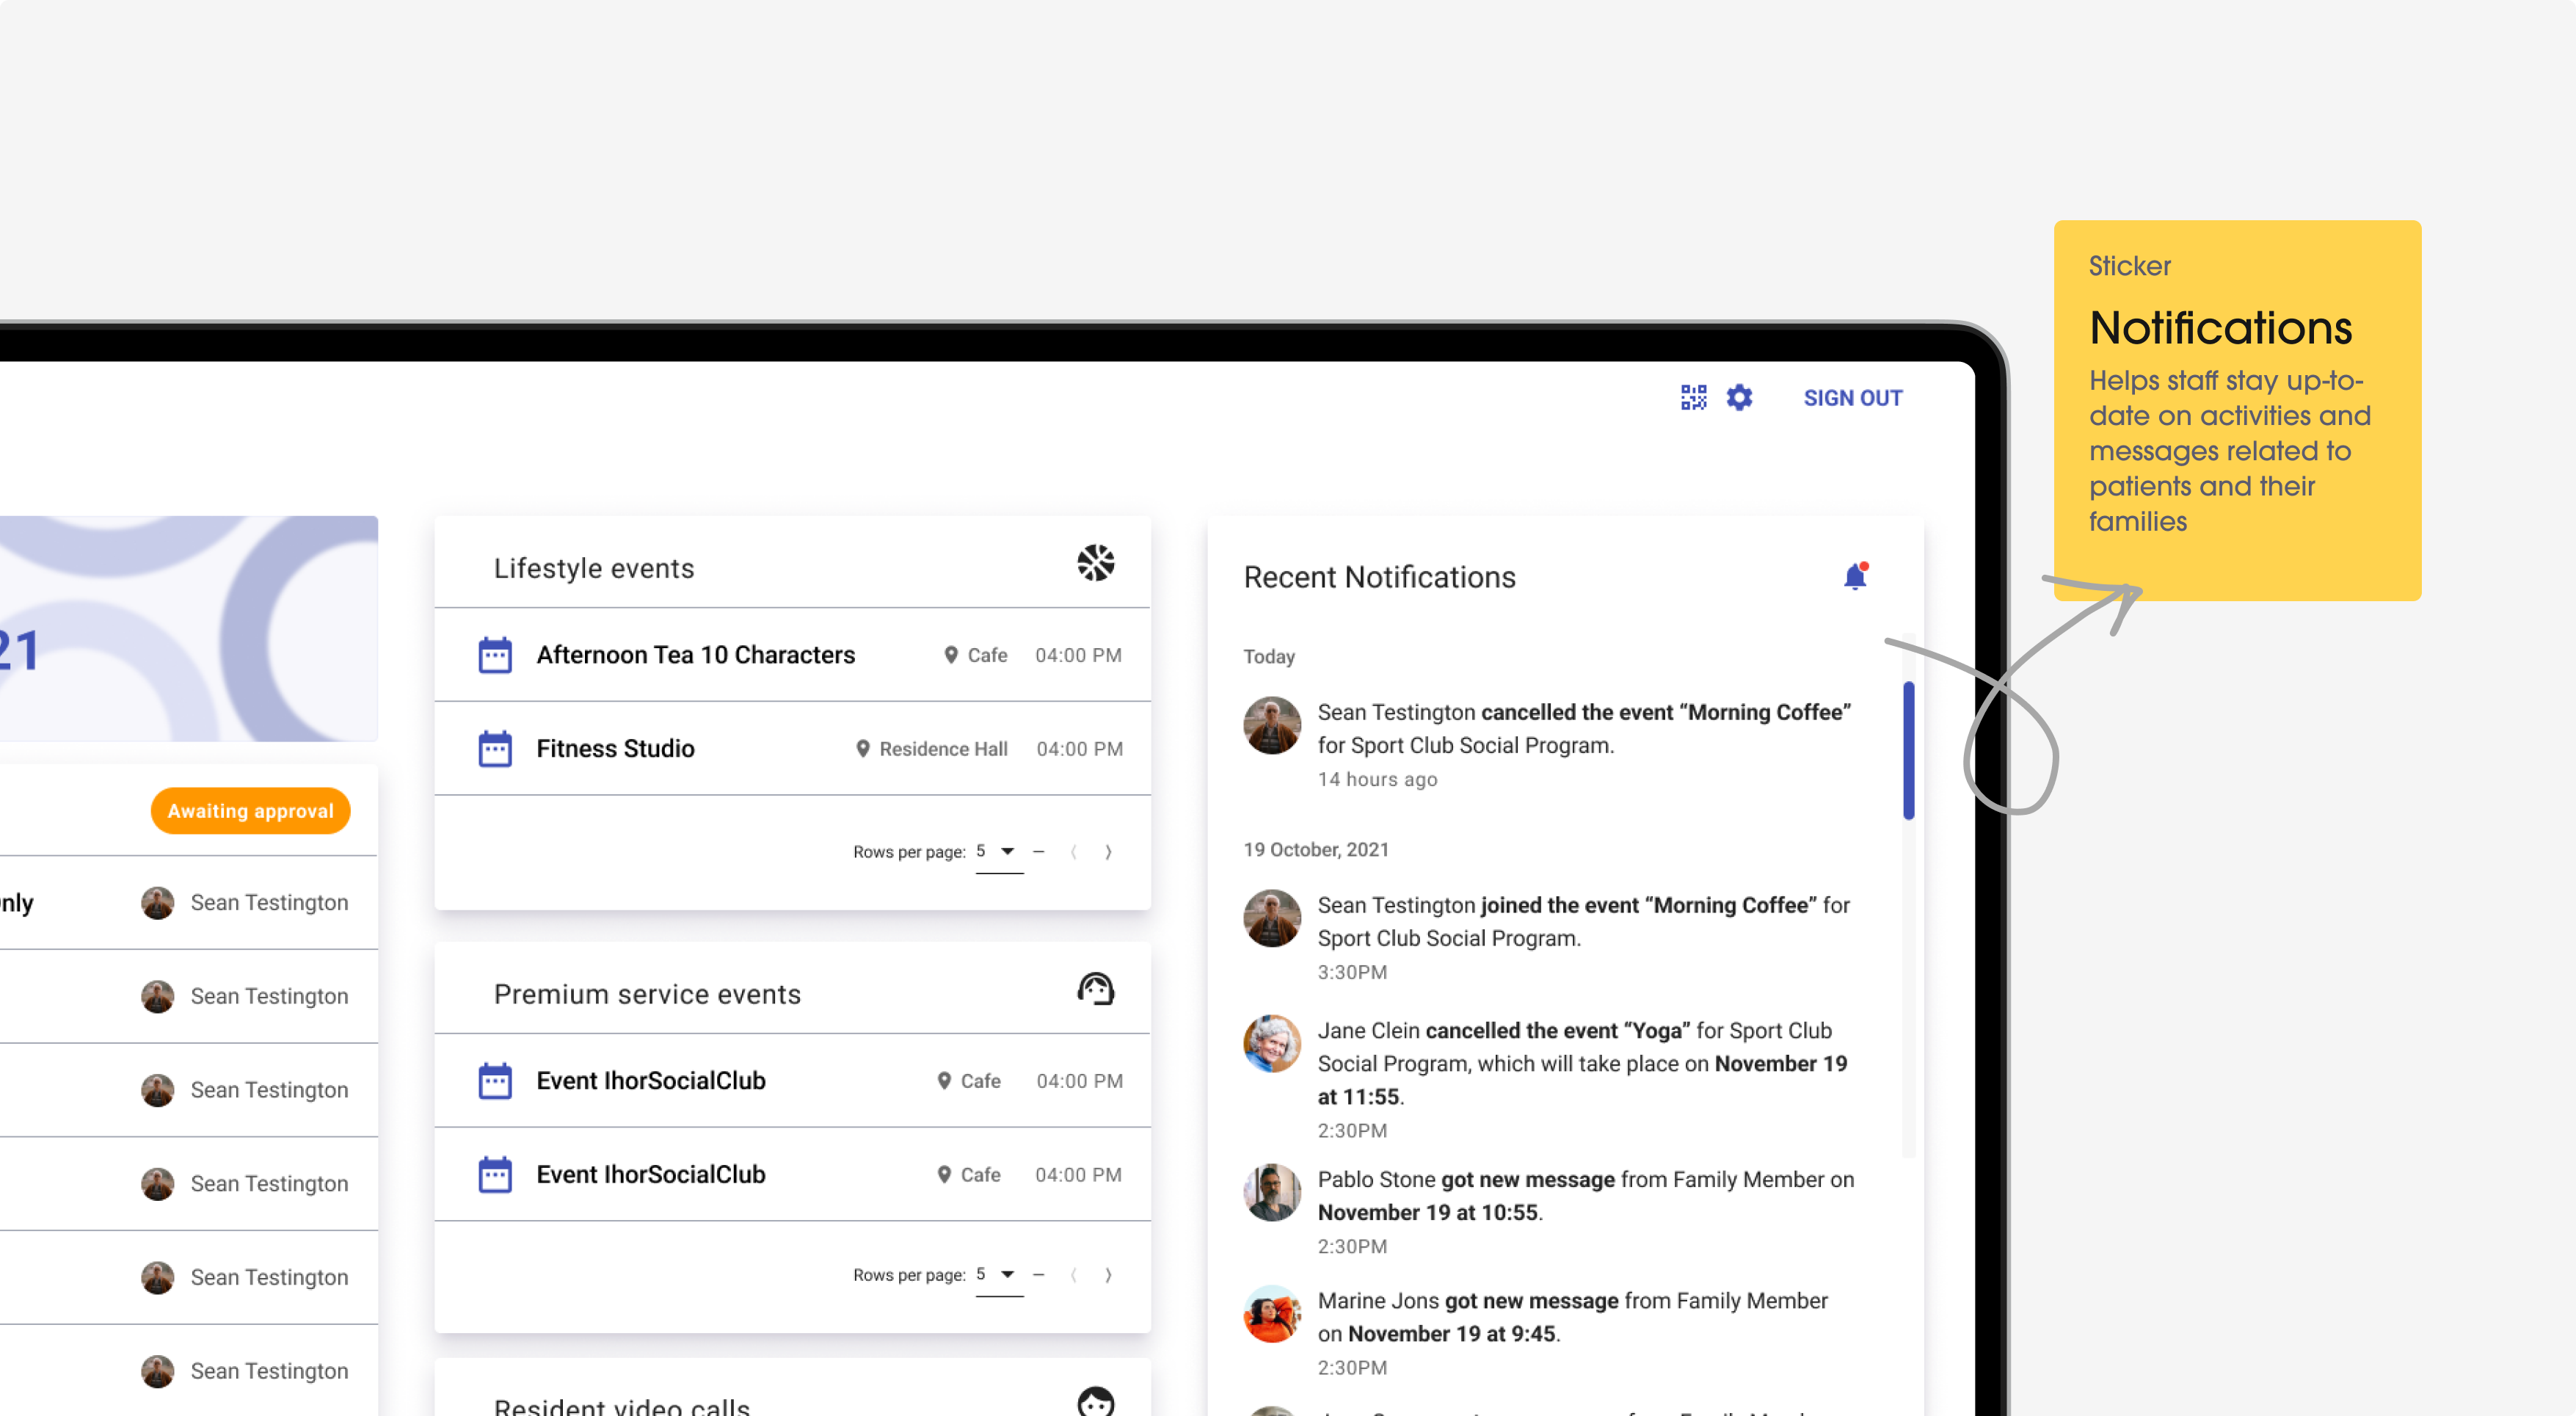Click the Premium service events headset icon
The height and width of the screenshot is (1416, 2576).
pos(1096,989)
